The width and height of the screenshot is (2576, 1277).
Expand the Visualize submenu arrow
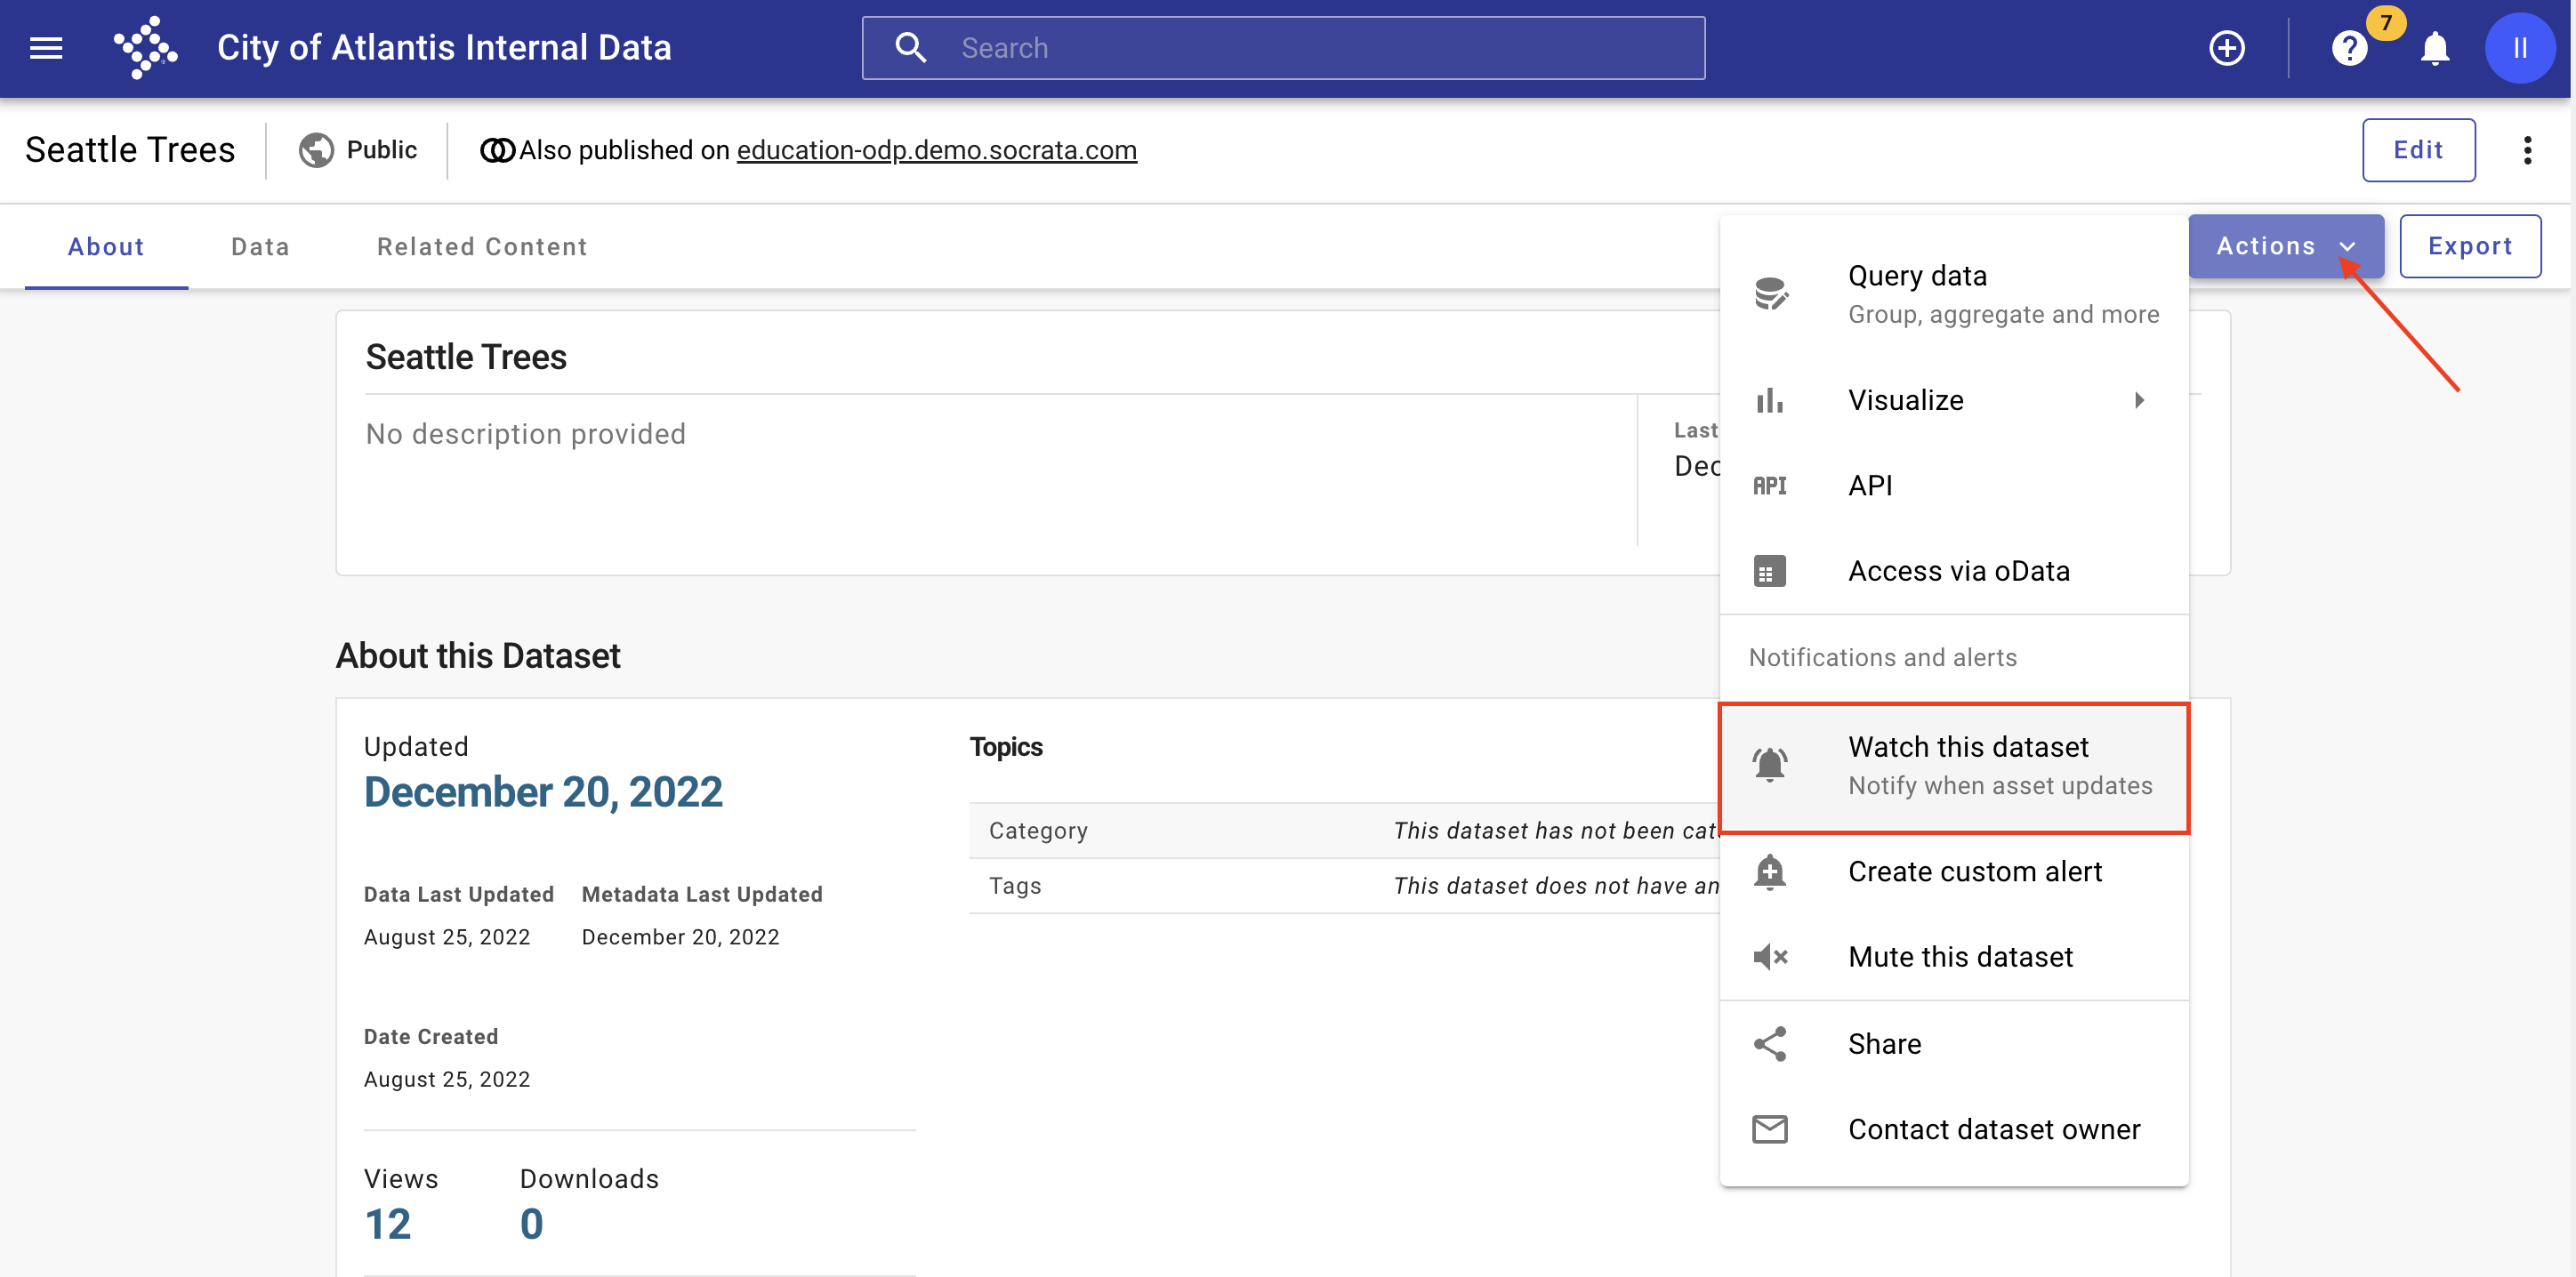click(2139, 400)
